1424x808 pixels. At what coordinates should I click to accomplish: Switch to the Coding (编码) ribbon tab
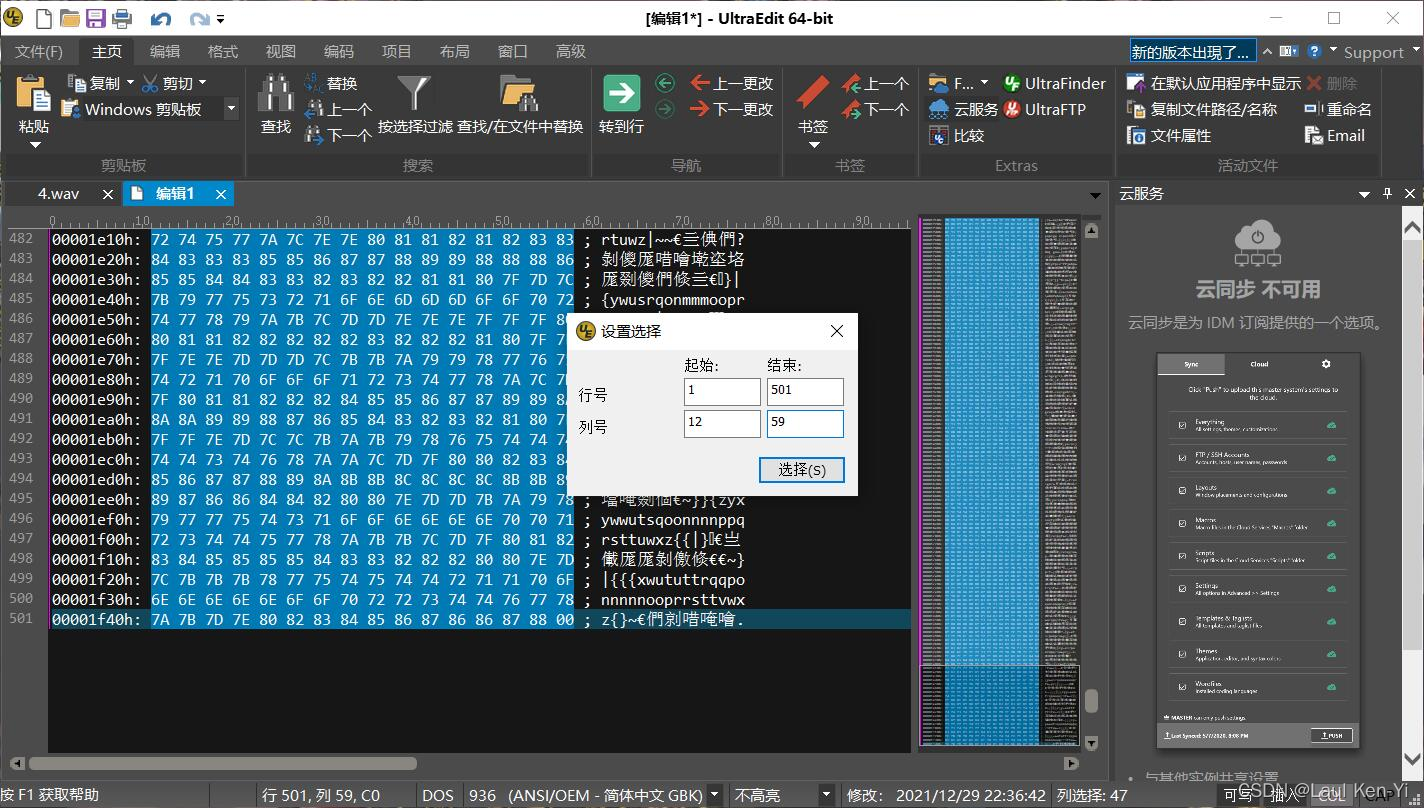pos(339,51)
